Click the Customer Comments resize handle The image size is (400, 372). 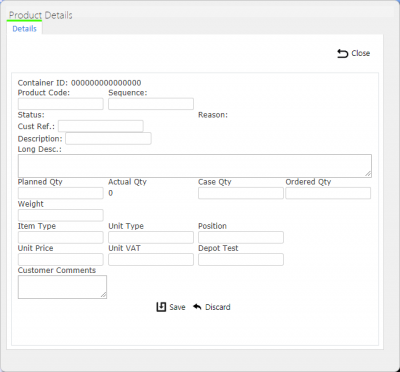pos(104,295)
